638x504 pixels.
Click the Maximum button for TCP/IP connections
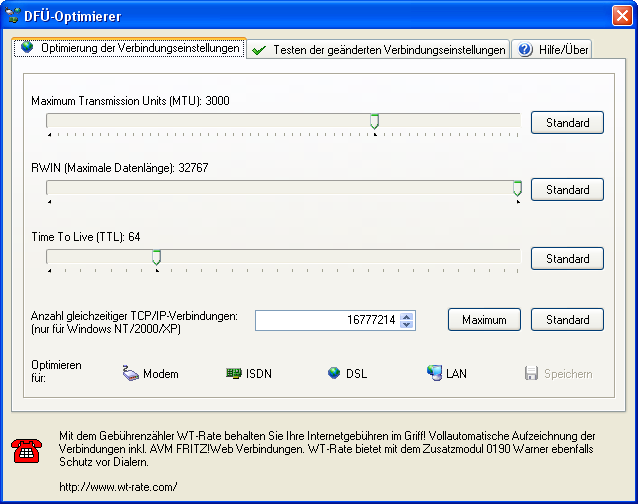484,320
